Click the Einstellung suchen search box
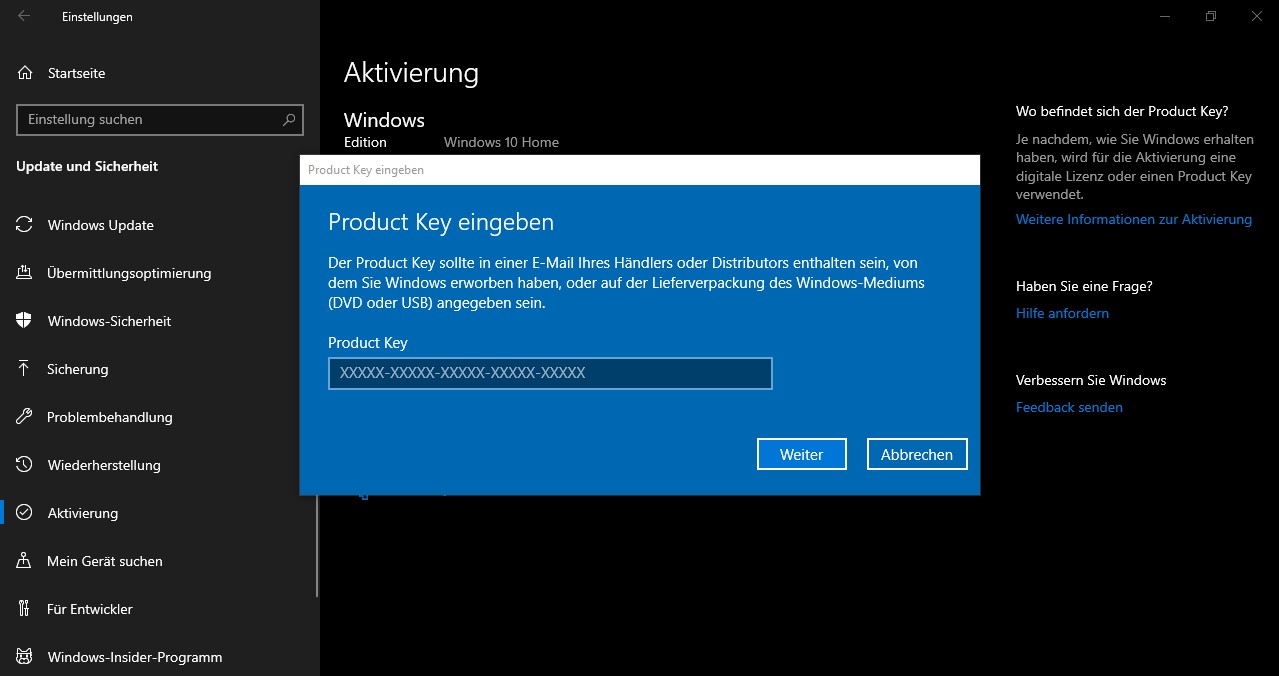The height and width of the screenshot is (676, 1279). pyautogui.click(x=148, y=120)
